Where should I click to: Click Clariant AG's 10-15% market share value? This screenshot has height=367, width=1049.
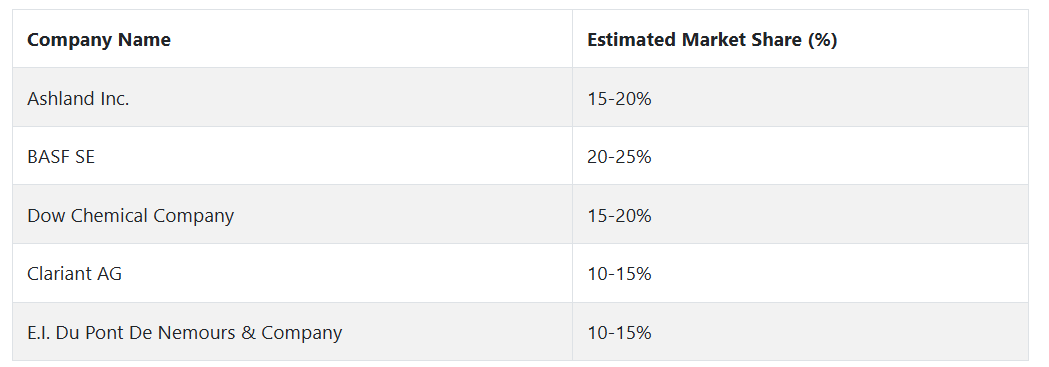click(619, 273)
